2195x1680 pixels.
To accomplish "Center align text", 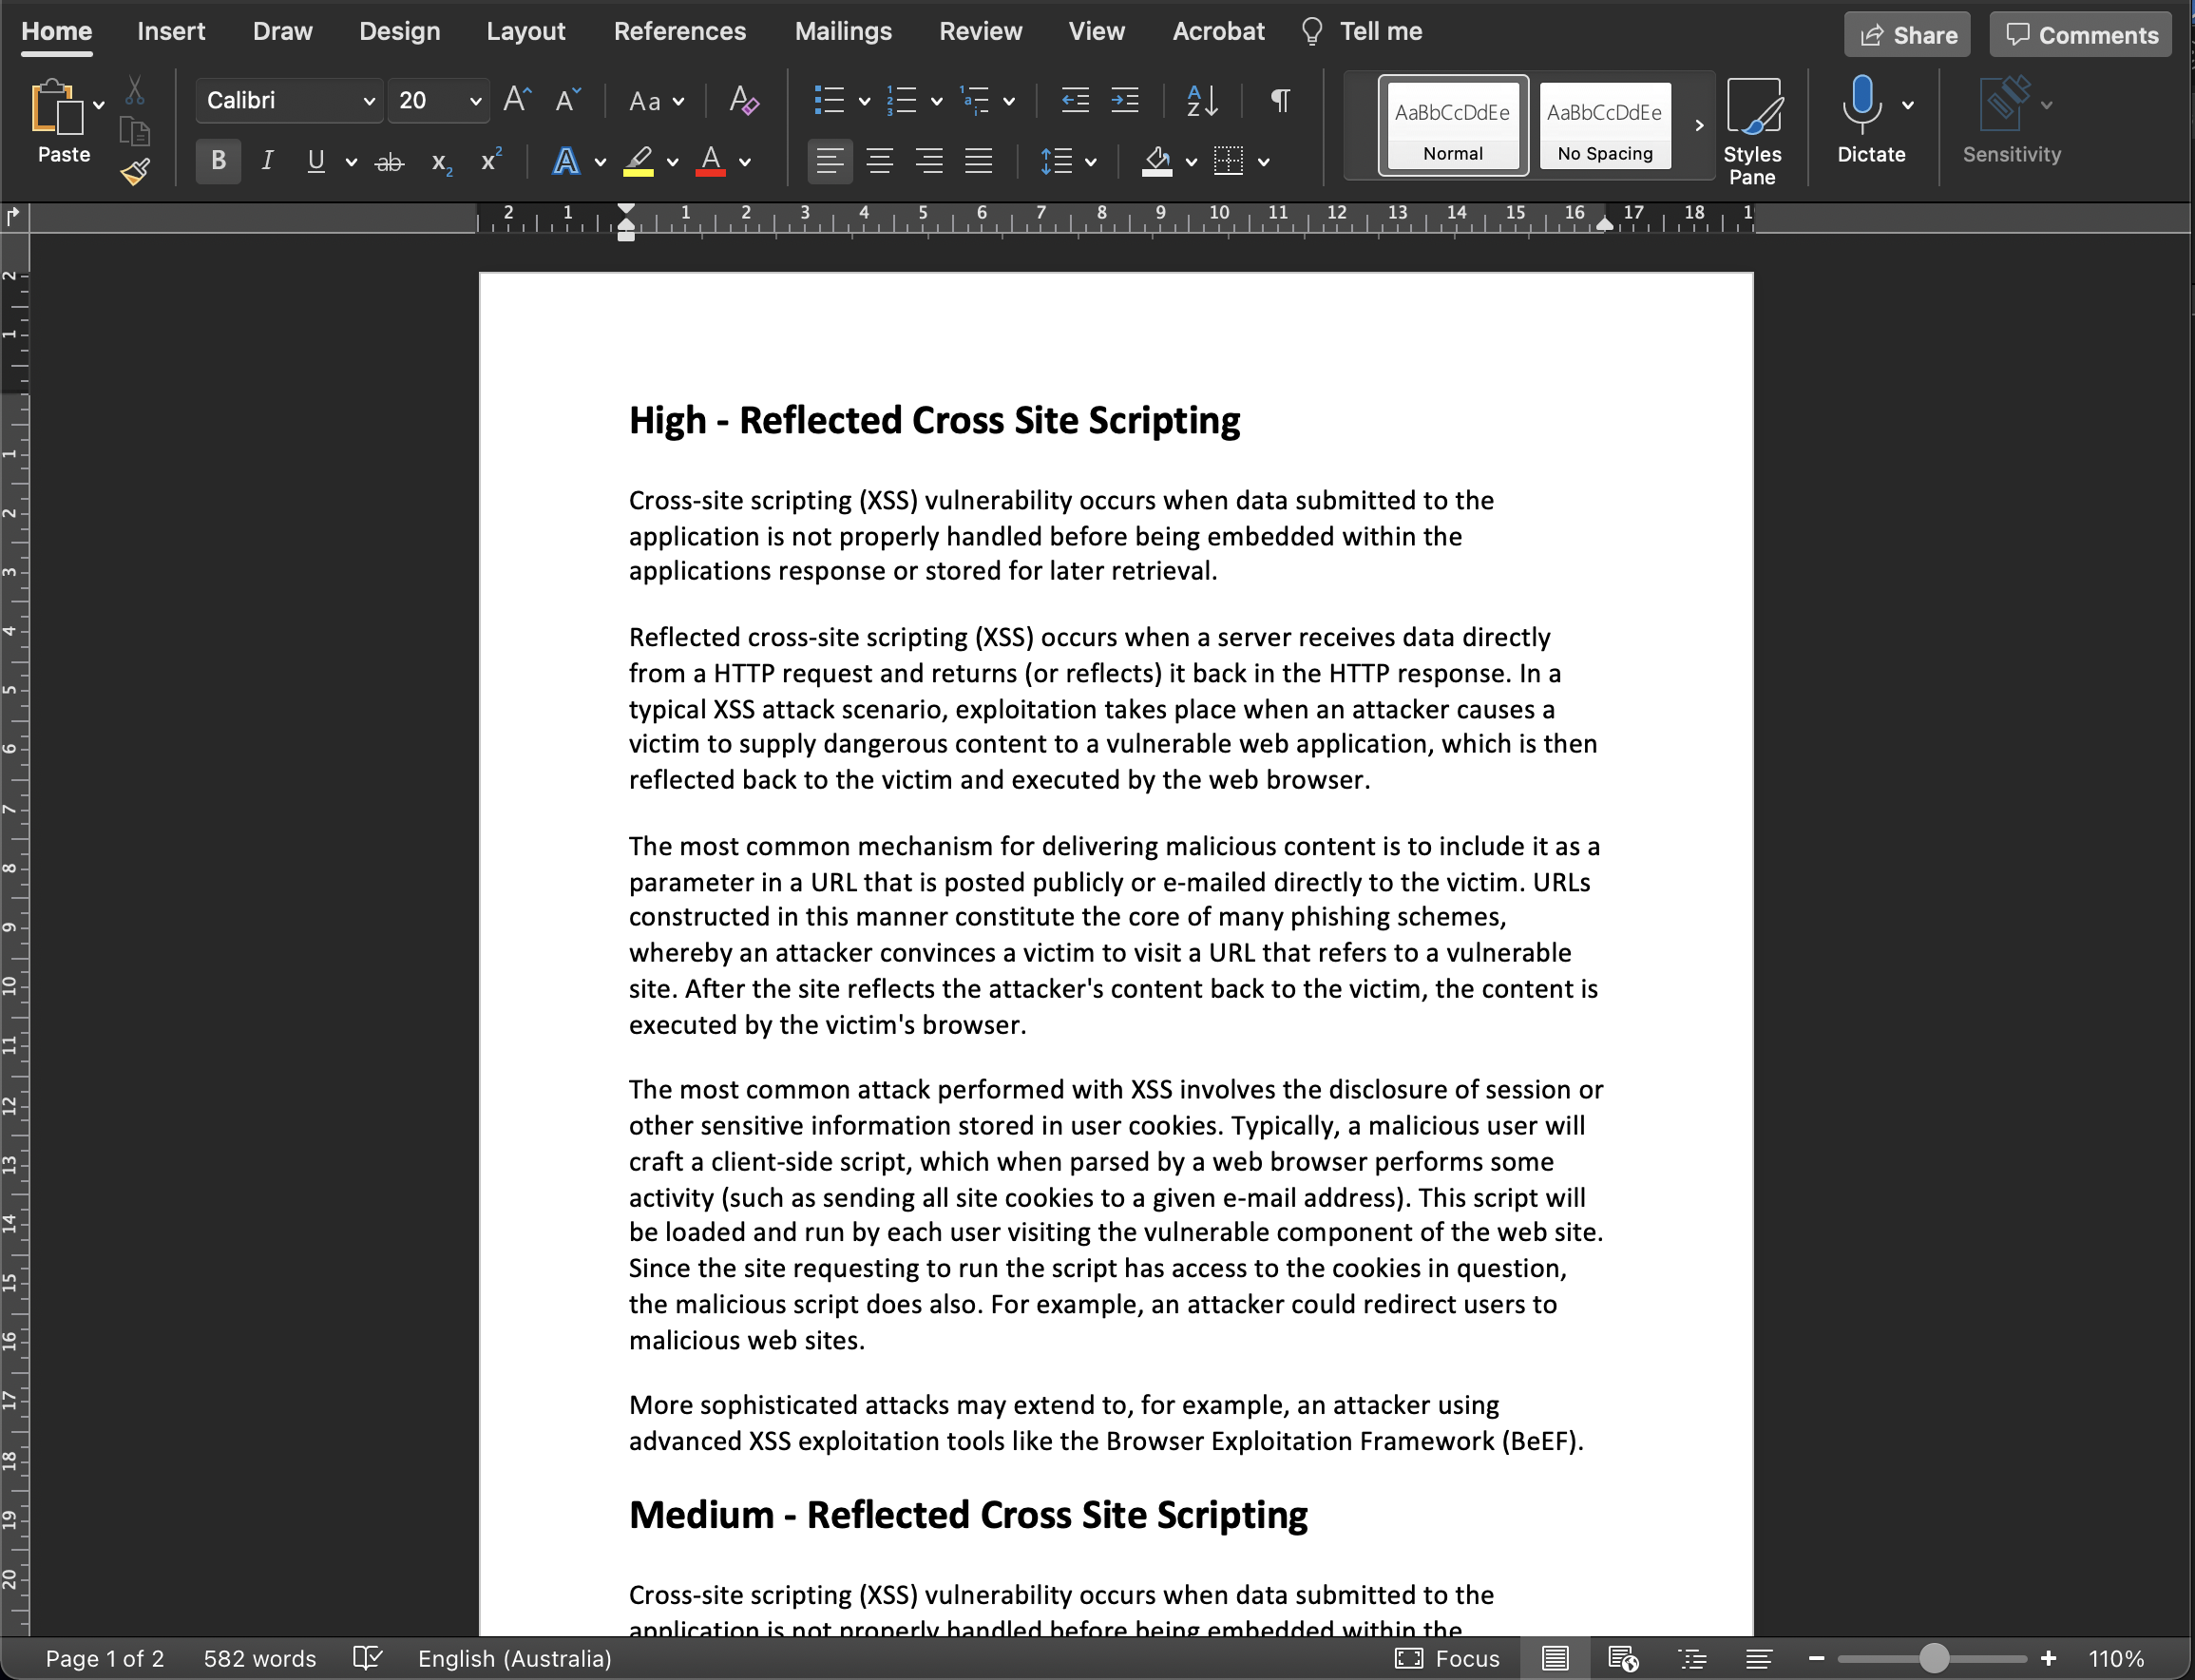I will (x=880, y=161).
